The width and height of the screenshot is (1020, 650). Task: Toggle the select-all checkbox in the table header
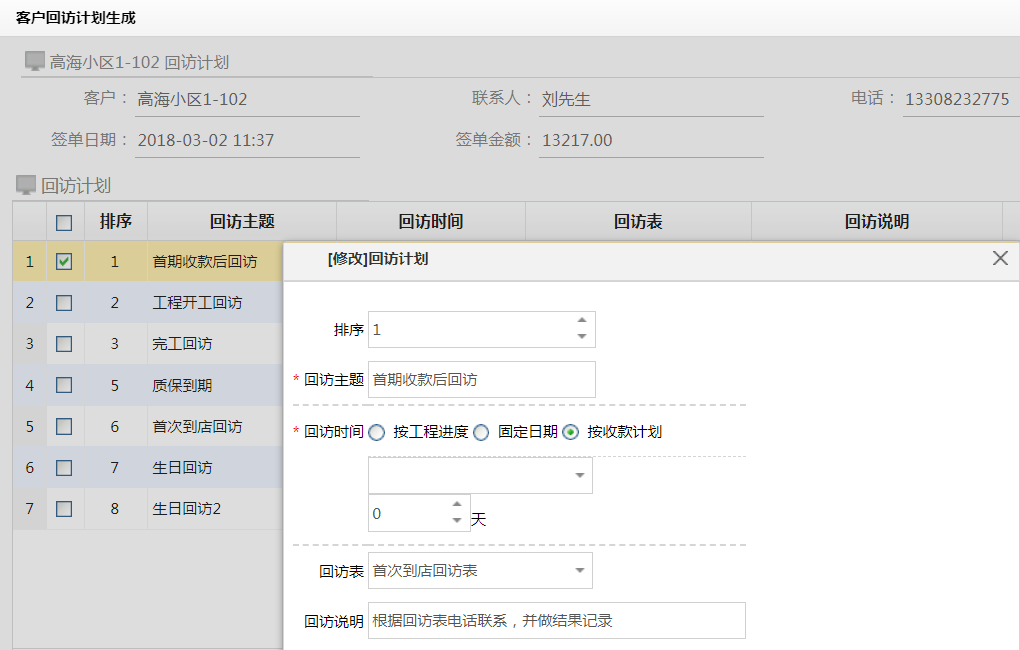point(64,220)
